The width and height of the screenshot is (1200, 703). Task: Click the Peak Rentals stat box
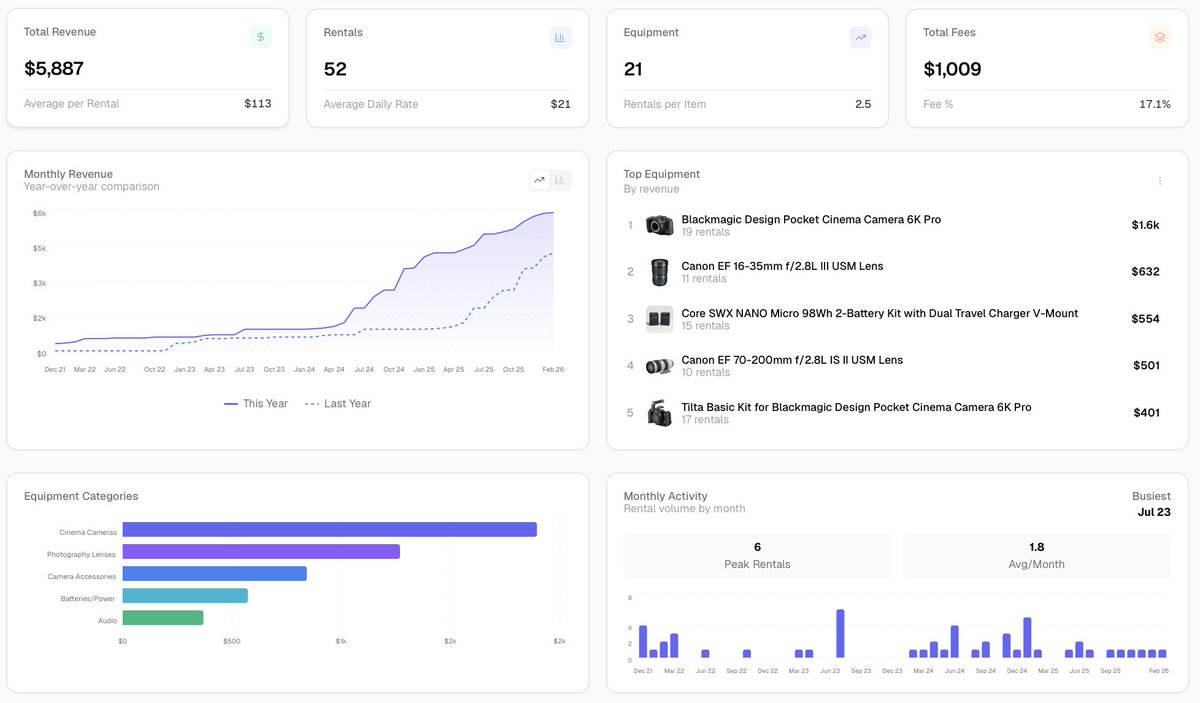pos(757,555)
